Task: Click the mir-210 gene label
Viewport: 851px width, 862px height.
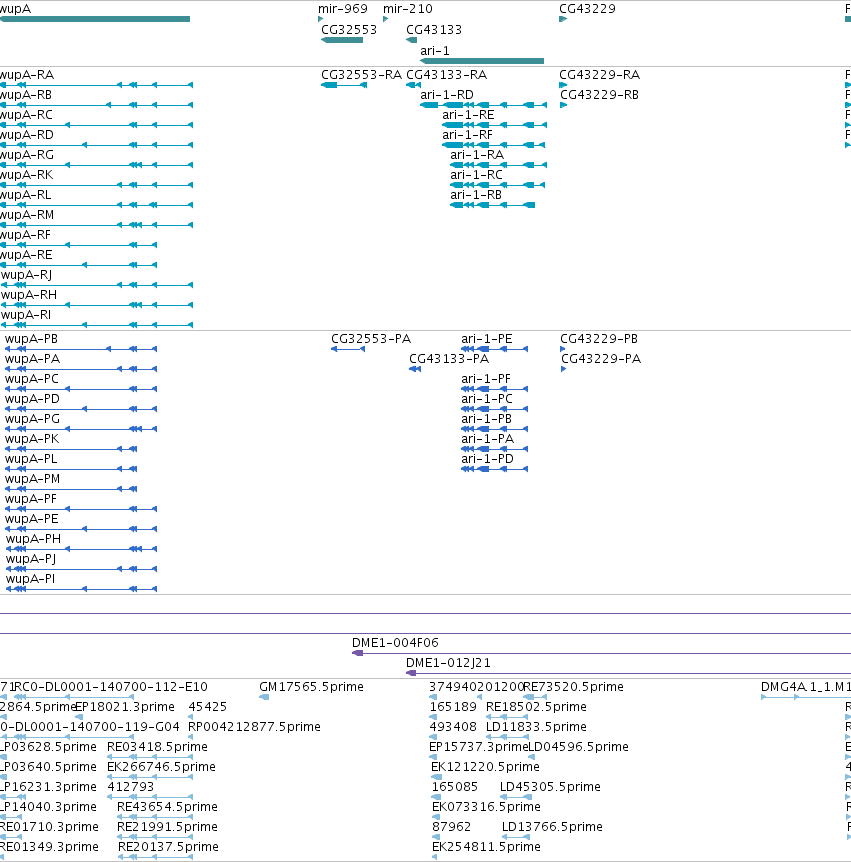Action: pyautogui.click(x=407, y=9)
